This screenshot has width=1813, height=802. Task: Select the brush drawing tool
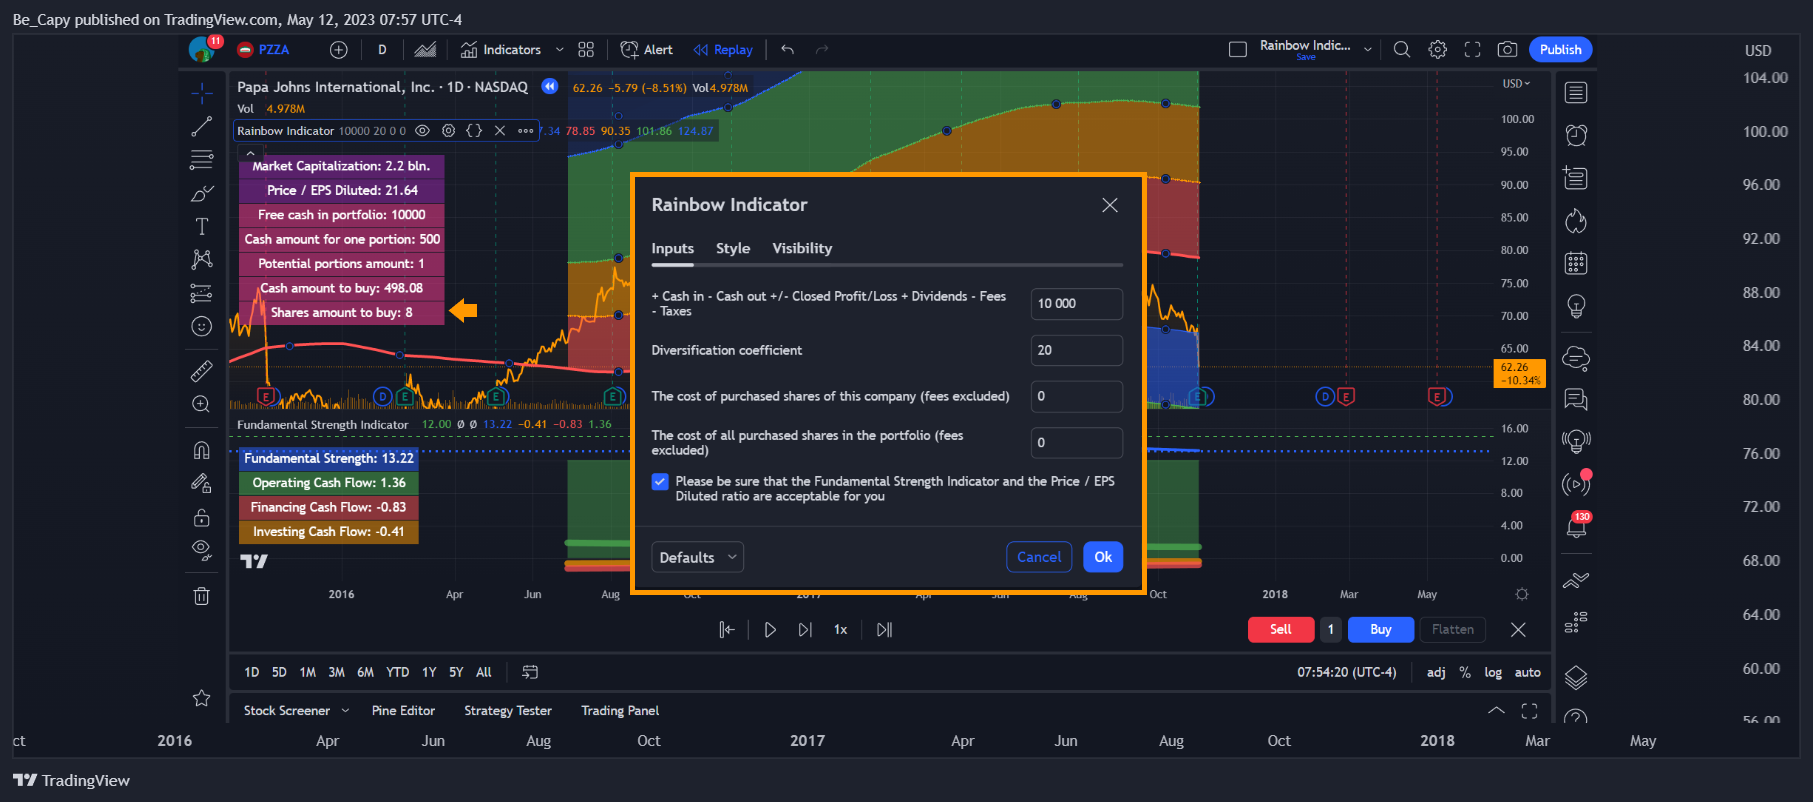202,193
